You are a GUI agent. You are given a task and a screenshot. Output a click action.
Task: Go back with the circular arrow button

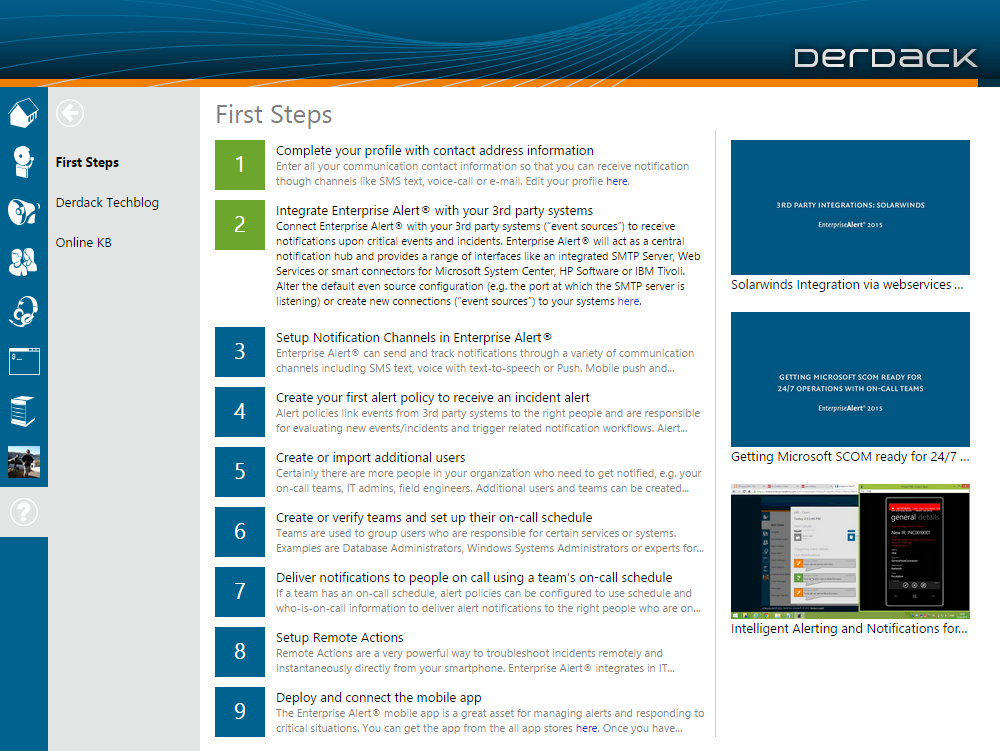tap(70, 113)
